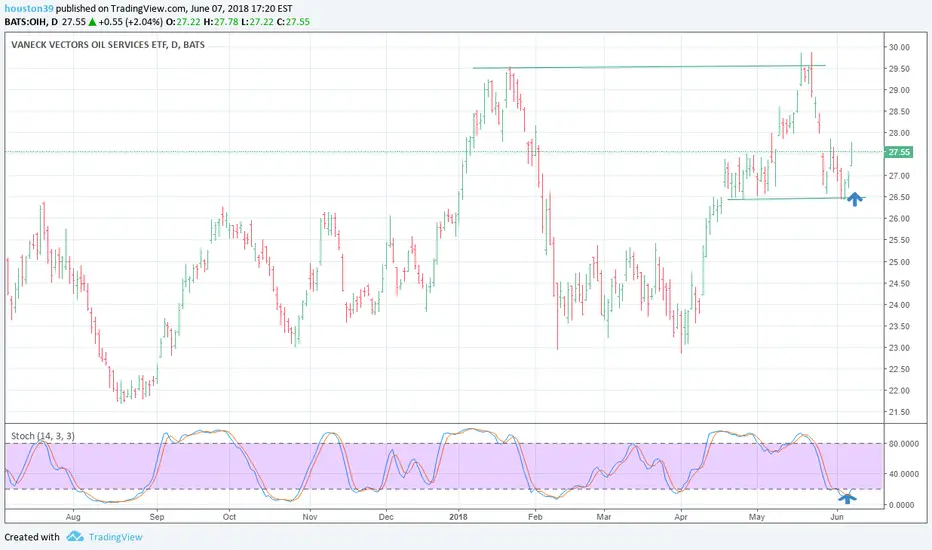Click the 21.50 price axis label
932x550 pixels.
899,412
